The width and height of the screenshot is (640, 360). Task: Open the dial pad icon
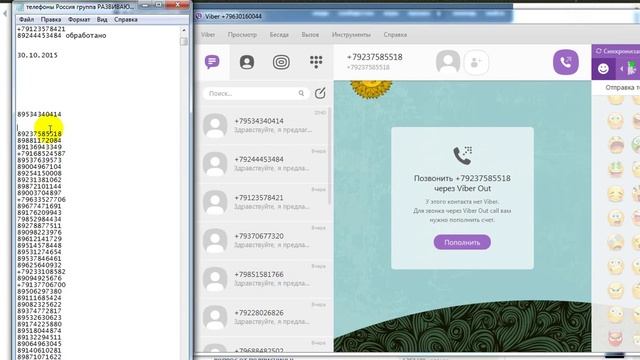(316, 62)
